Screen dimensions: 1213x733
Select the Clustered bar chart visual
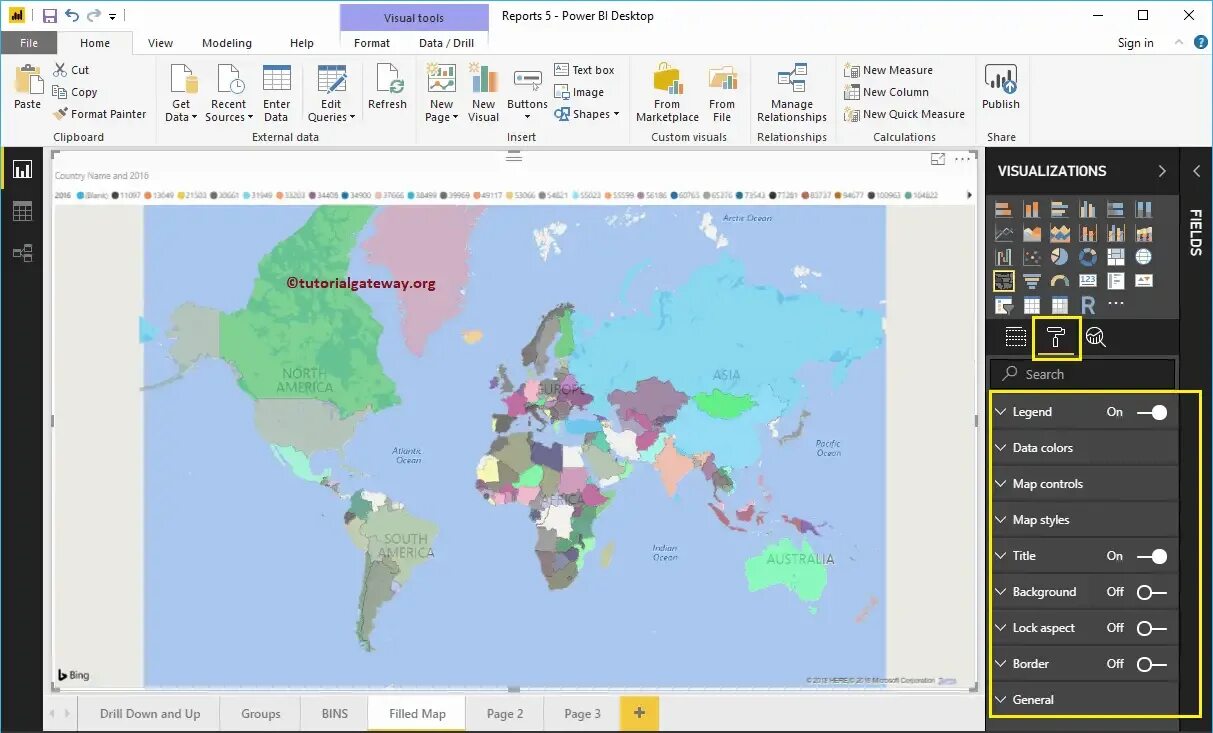pyautogui.click(x=1060, y=209)
